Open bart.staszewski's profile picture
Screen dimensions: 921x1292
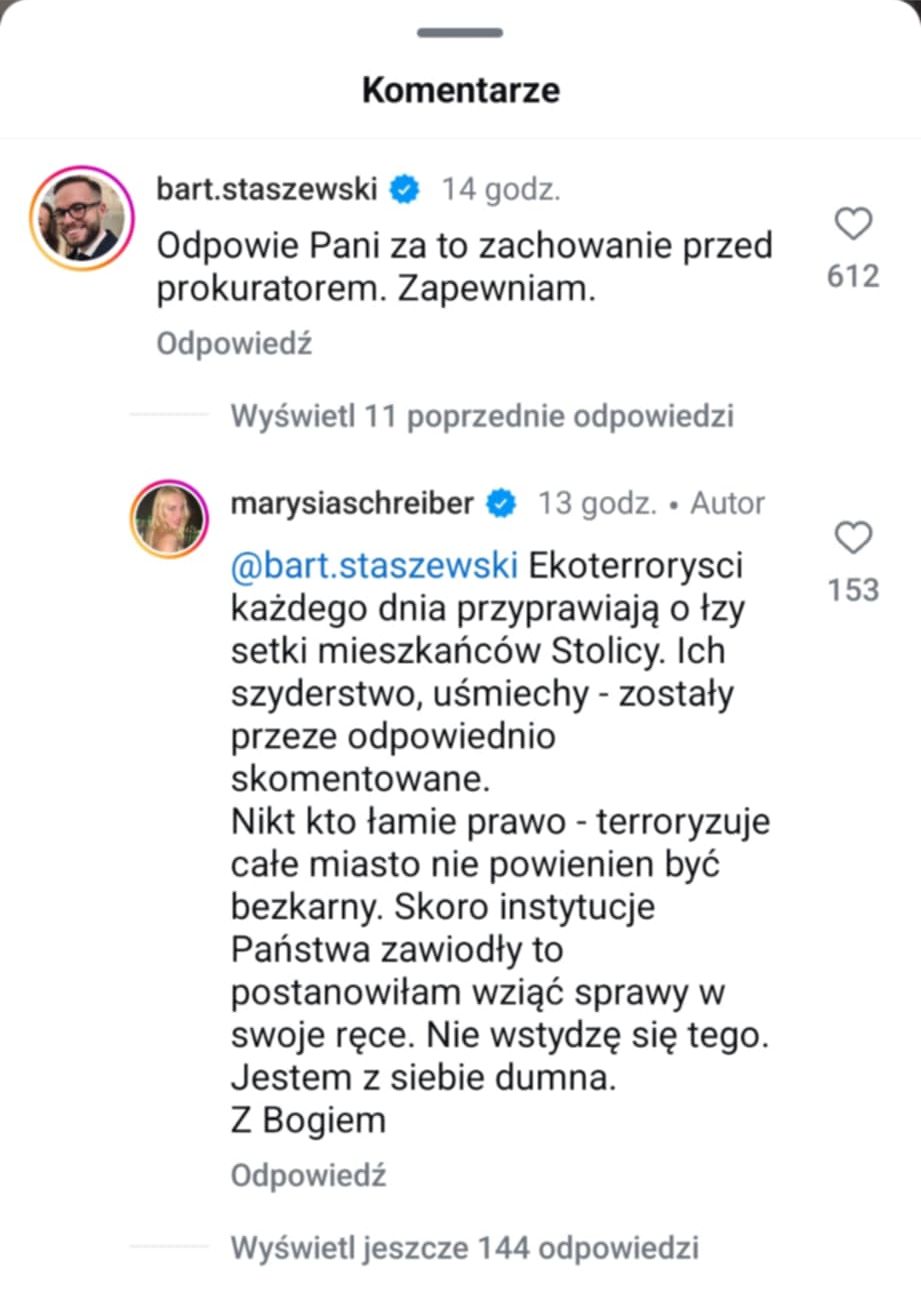pos(81,218)
